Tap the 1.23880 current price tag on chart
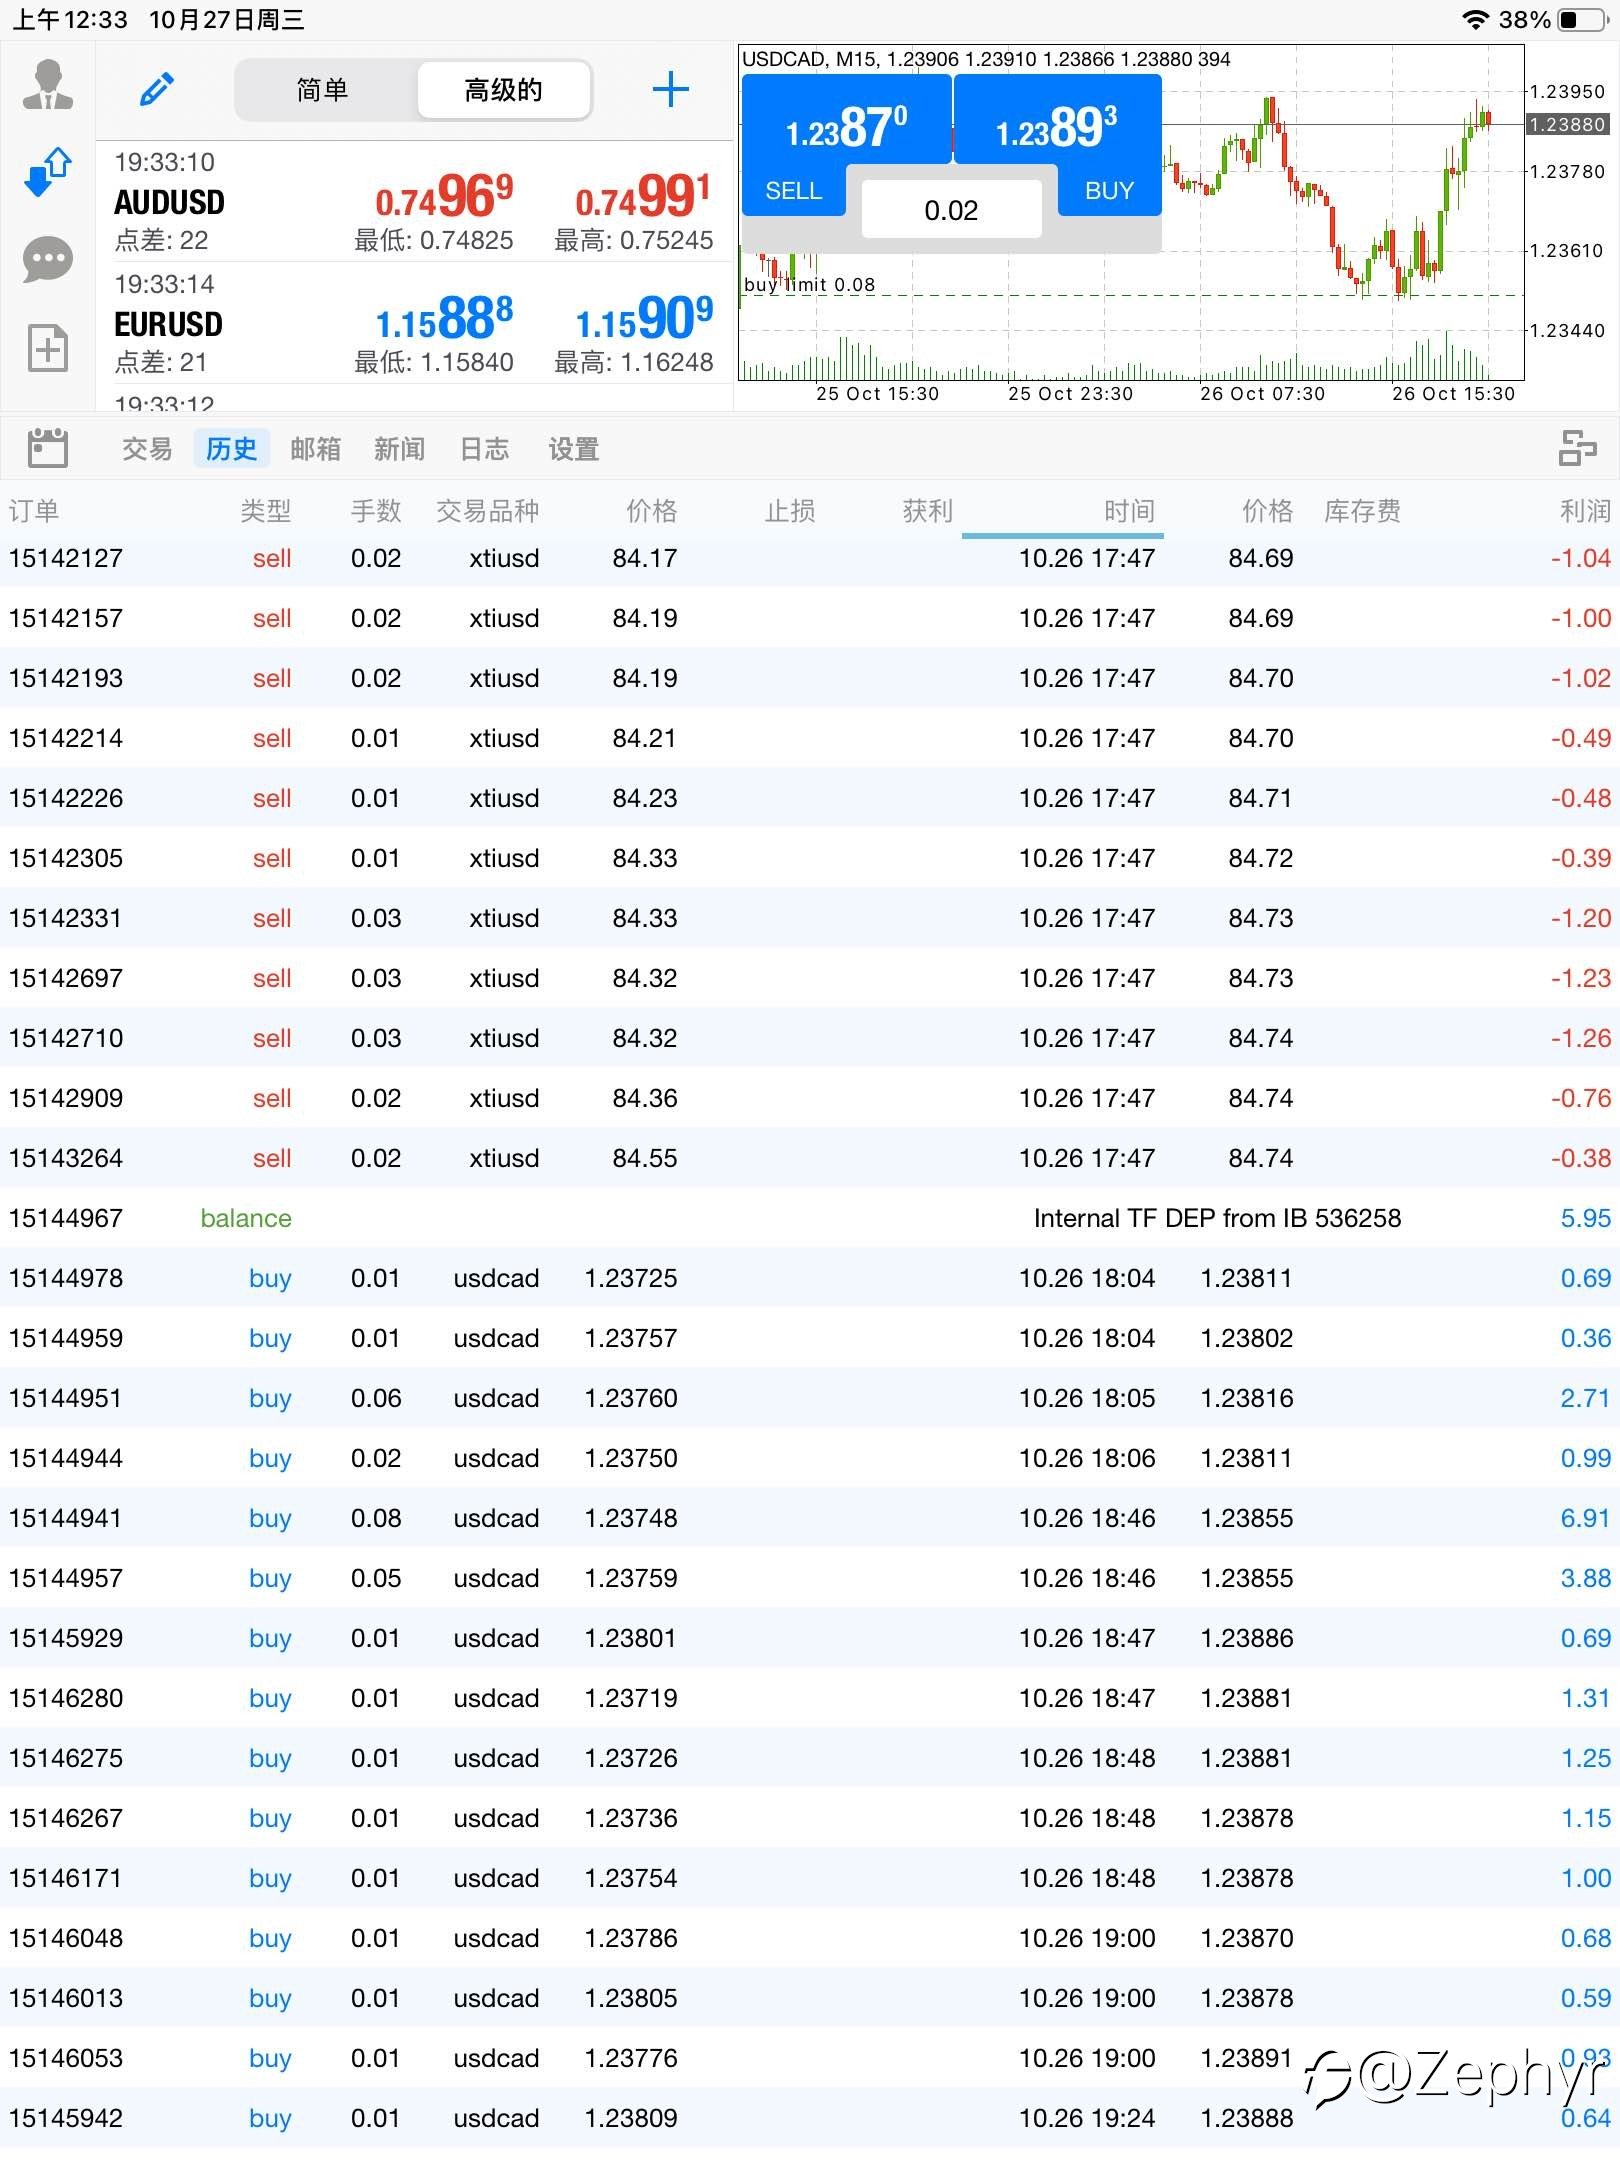1620x2160 pixels. pyautogui.click(x=1567, y=124)
